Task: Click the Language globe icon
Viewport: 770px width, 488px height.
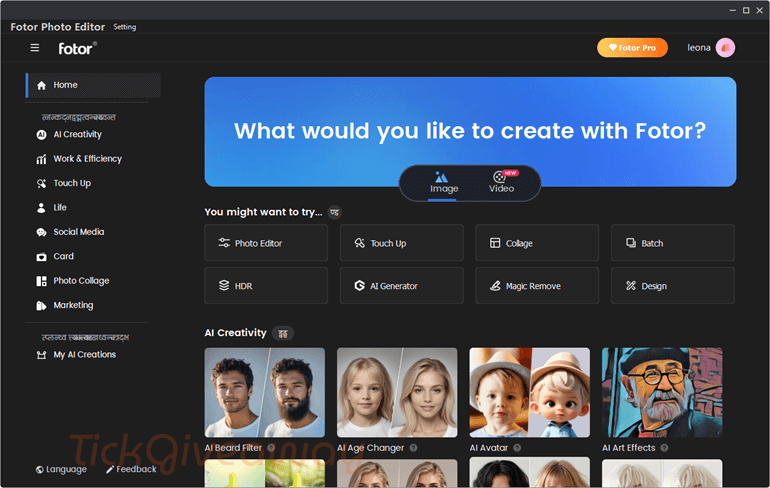Action: coord(40,470)
